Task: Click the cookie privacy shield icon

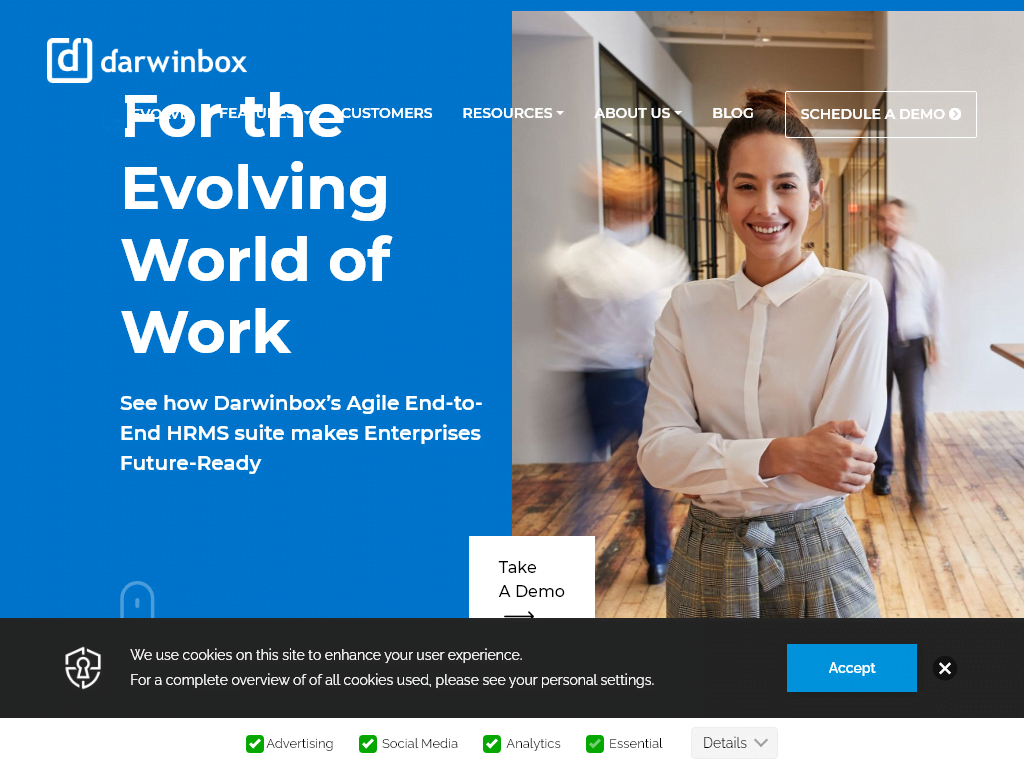Action: click(x=83, y=668)
